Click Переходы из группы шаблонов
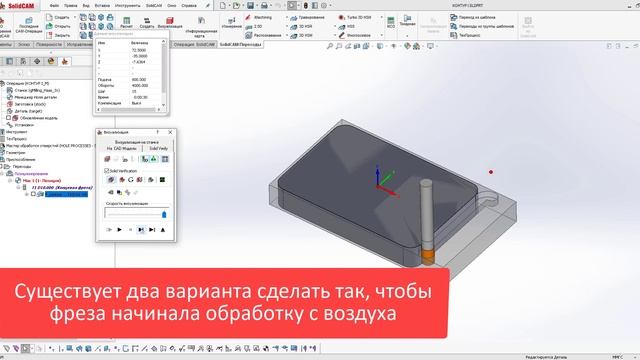Image resolution: width=640 pixels, height=360 pixels. (482, 26)
